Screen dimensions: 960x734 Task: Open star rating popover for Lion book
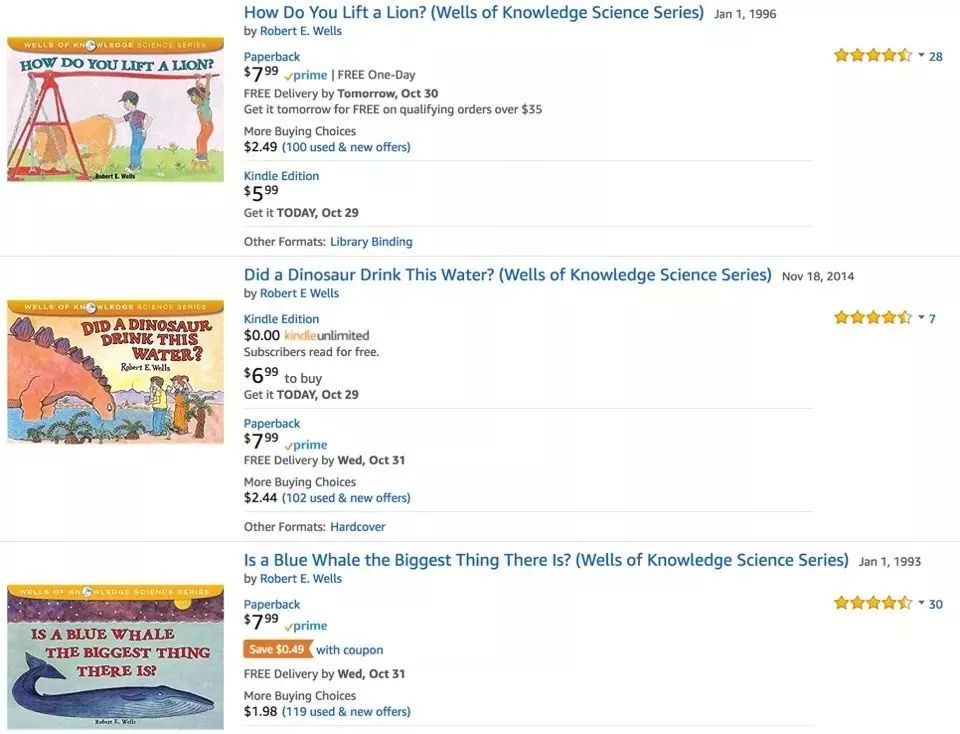(x=921, y=55)
